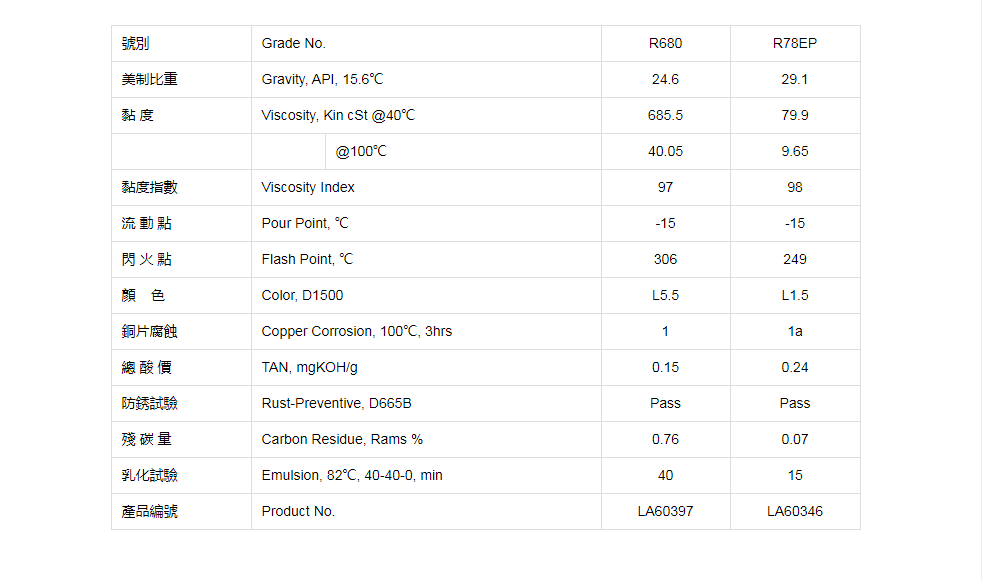Select the R78EP column header
982x581 pixels.
click(x=795, y=43)
